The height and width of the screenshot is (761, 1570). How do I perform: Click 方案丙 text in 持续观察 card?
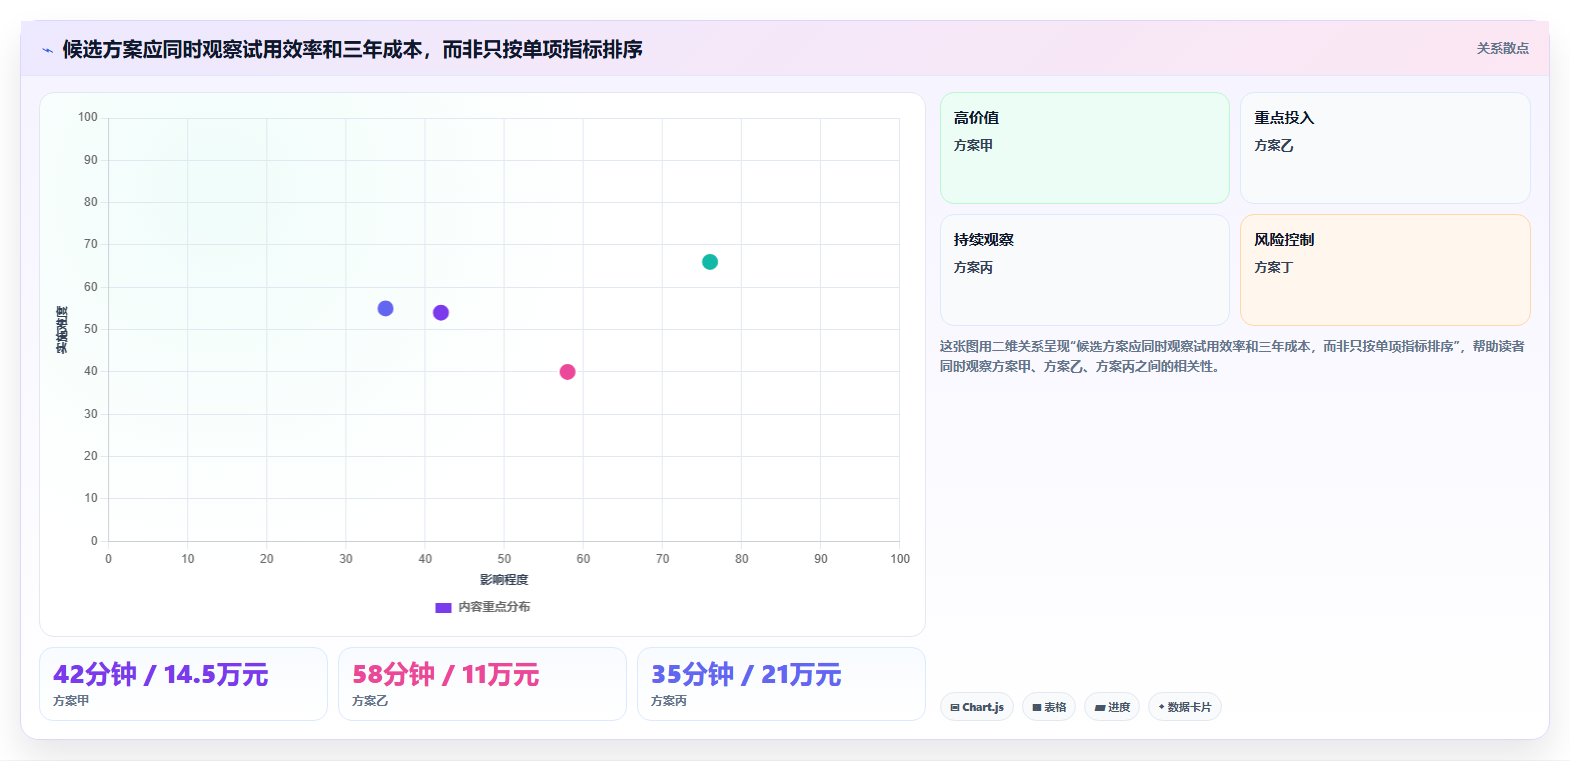pos(973,267)
